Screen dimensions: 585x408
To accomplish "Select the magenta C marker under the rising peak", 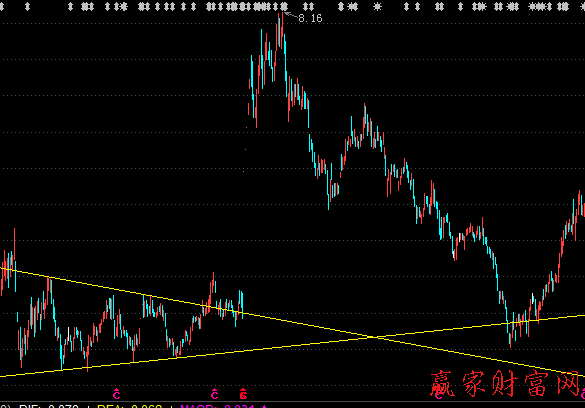I will [x=215, y=393].
